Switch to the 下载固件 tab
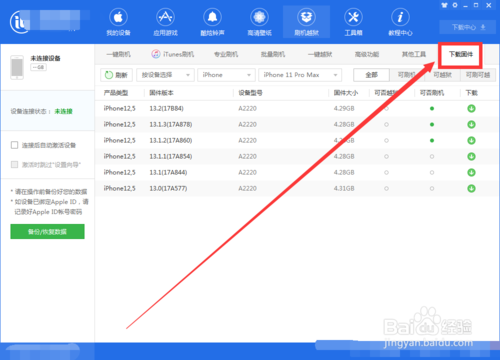 coord(461,54)
